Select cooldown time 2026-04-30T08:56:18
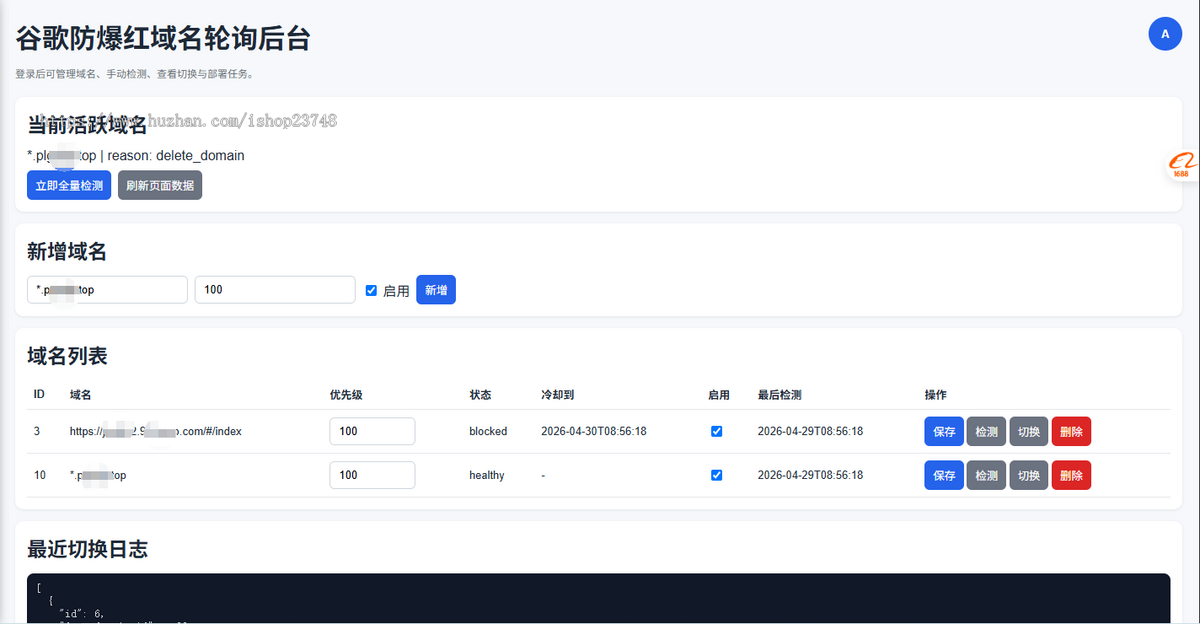1200x624 pixels. coord(594,432)
